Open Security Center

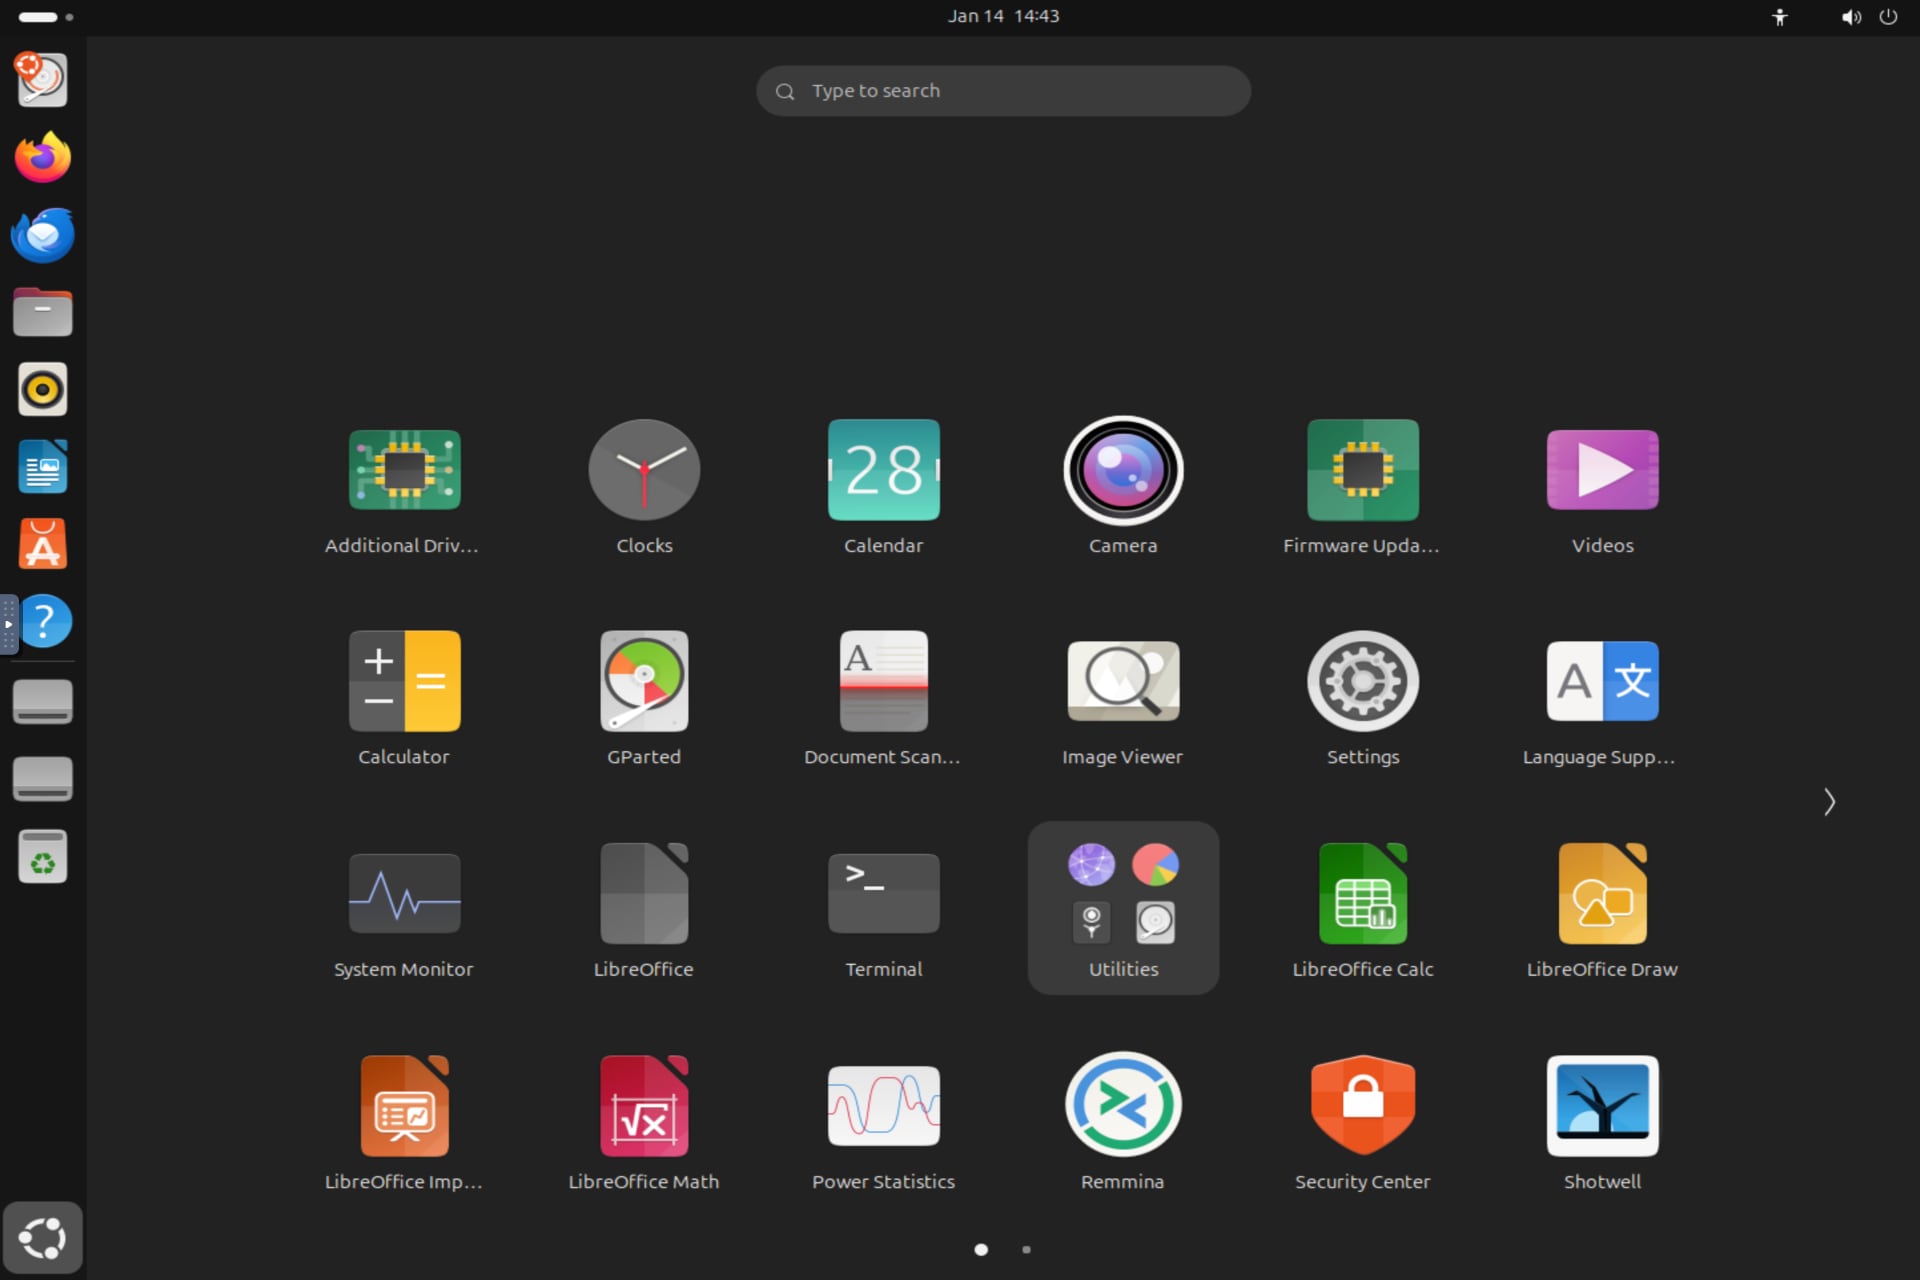coord(1362,1123)
